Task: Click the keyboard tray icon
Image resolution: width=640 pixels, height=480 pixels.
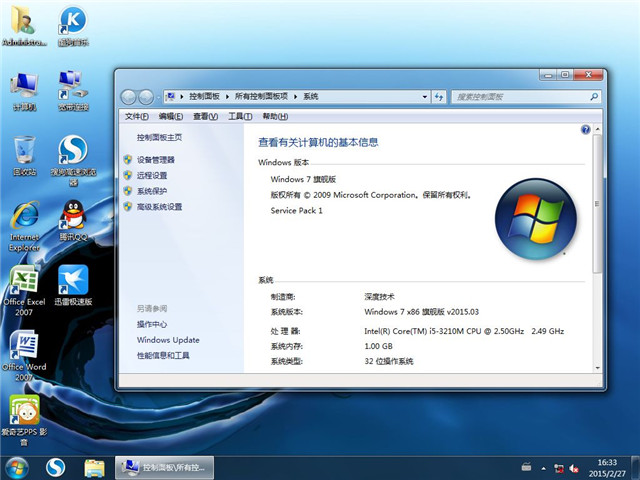Action: (x=526, y=467)
